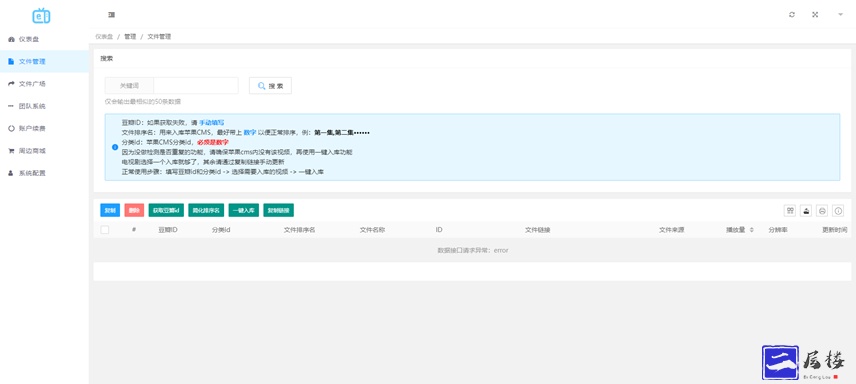Click the table info tips icon
The width and height of the screenshot is (856, 384).
[839, 210]
